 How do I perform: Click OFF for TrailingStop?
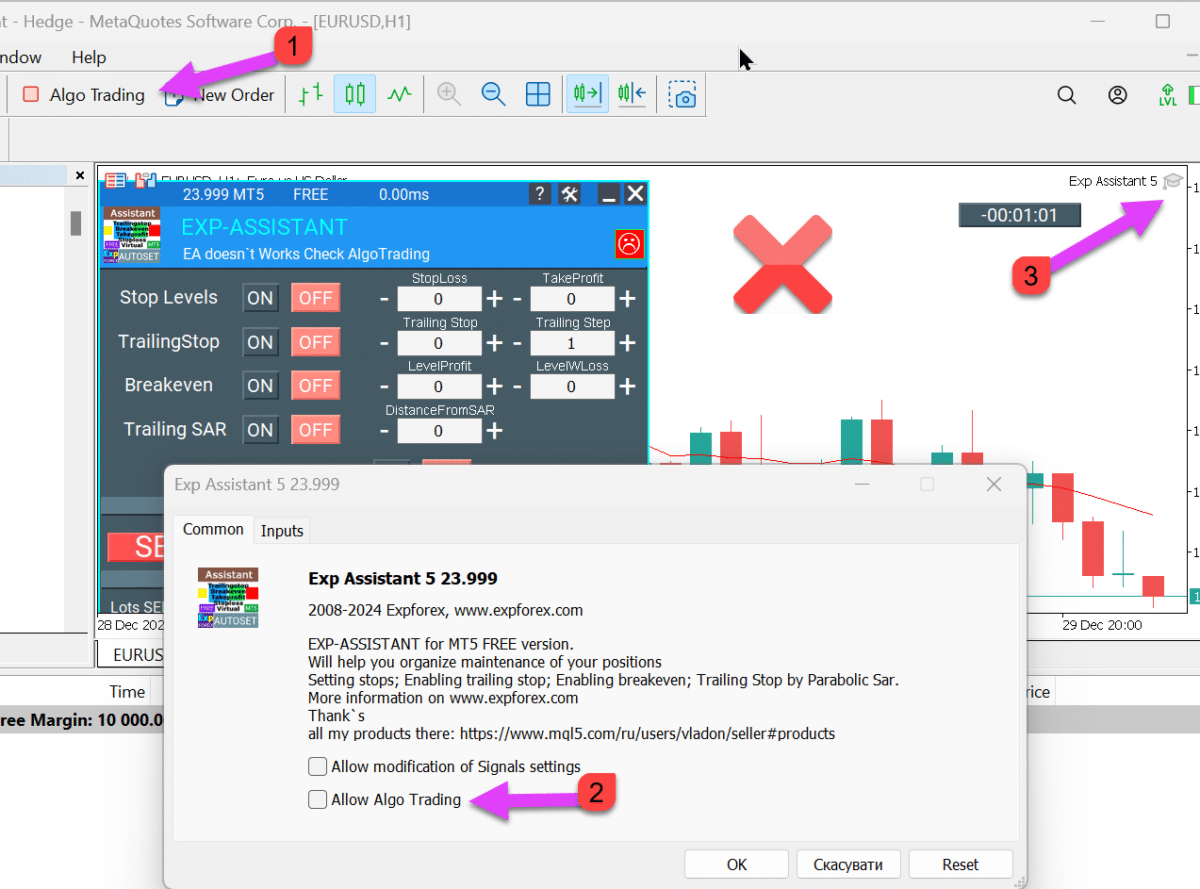(x=315, y=342)
